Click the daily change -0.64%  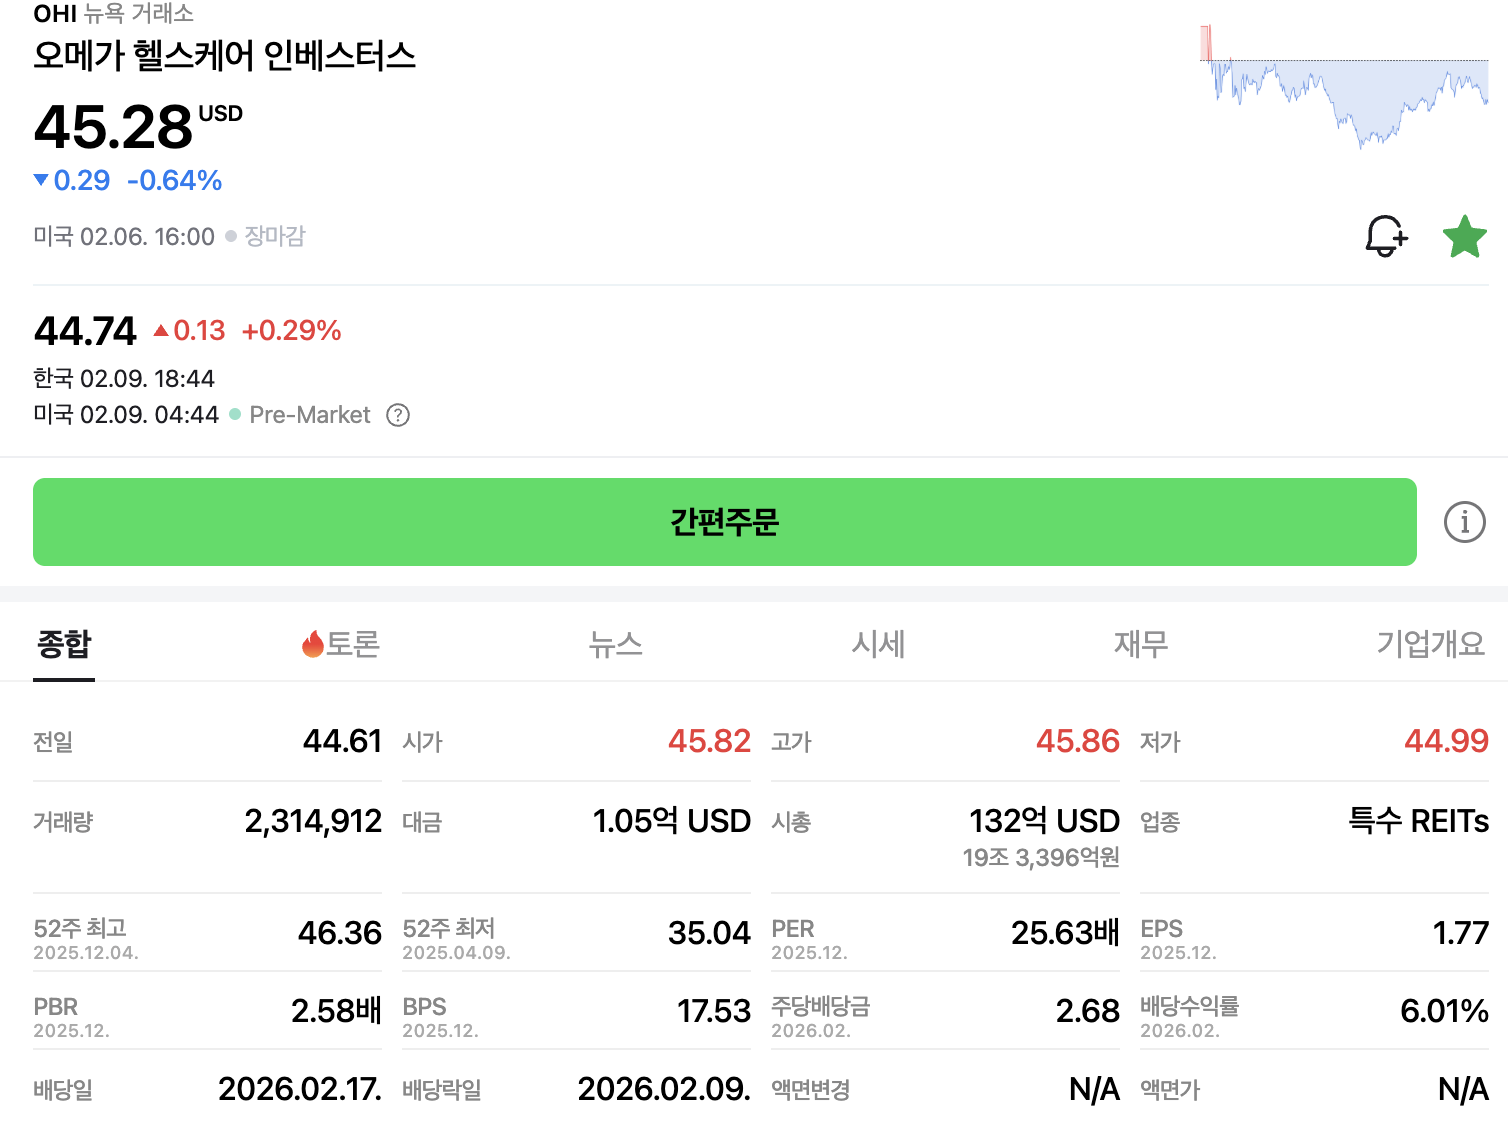point(175,181)
